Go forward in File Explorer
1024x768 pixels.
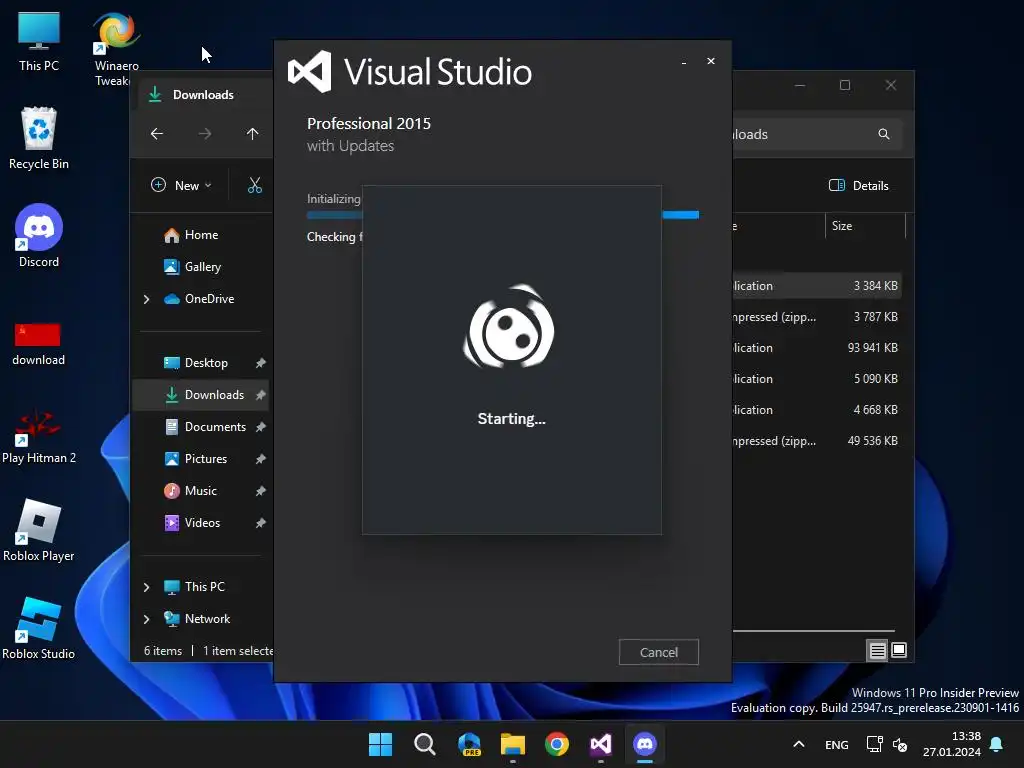point(205,134)
